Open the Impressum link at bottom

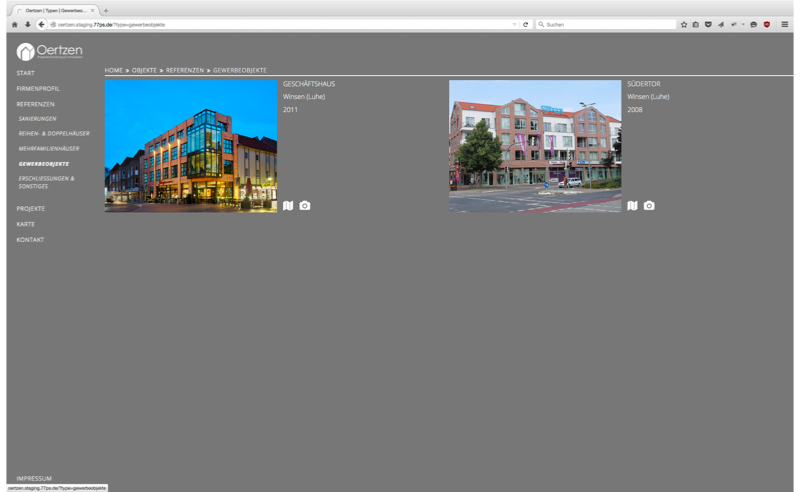coord(34,478)
